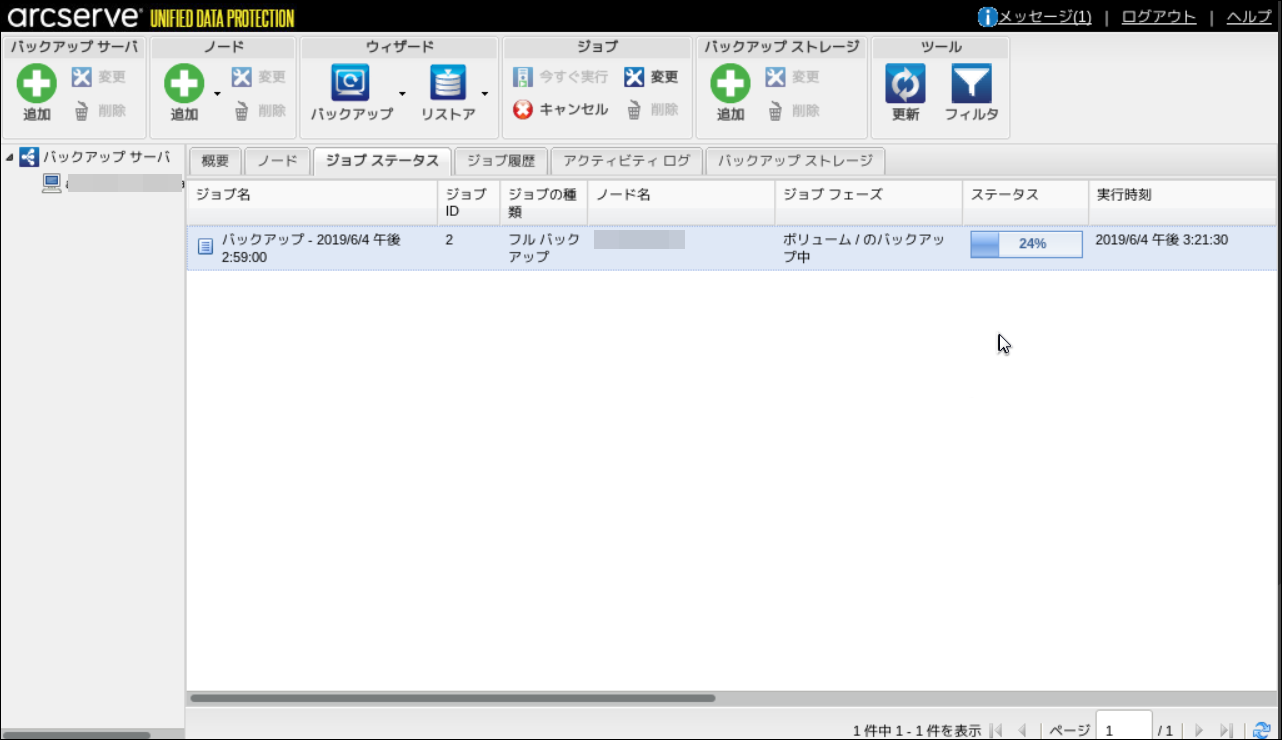The image size is (1282, 740).
Task: Launch the バックアップ wizard icon
Action: tap(350, 83)
